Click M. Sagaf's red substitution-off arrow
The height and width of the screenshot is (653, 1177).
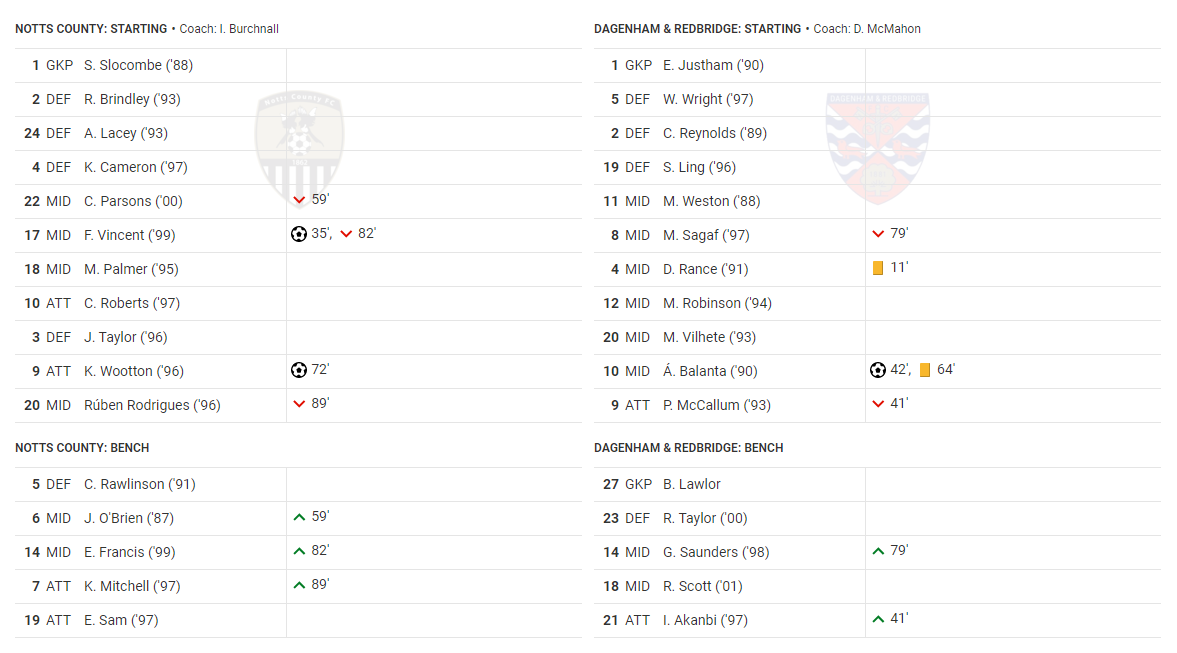pyautogui.click(x=877, y=234)
